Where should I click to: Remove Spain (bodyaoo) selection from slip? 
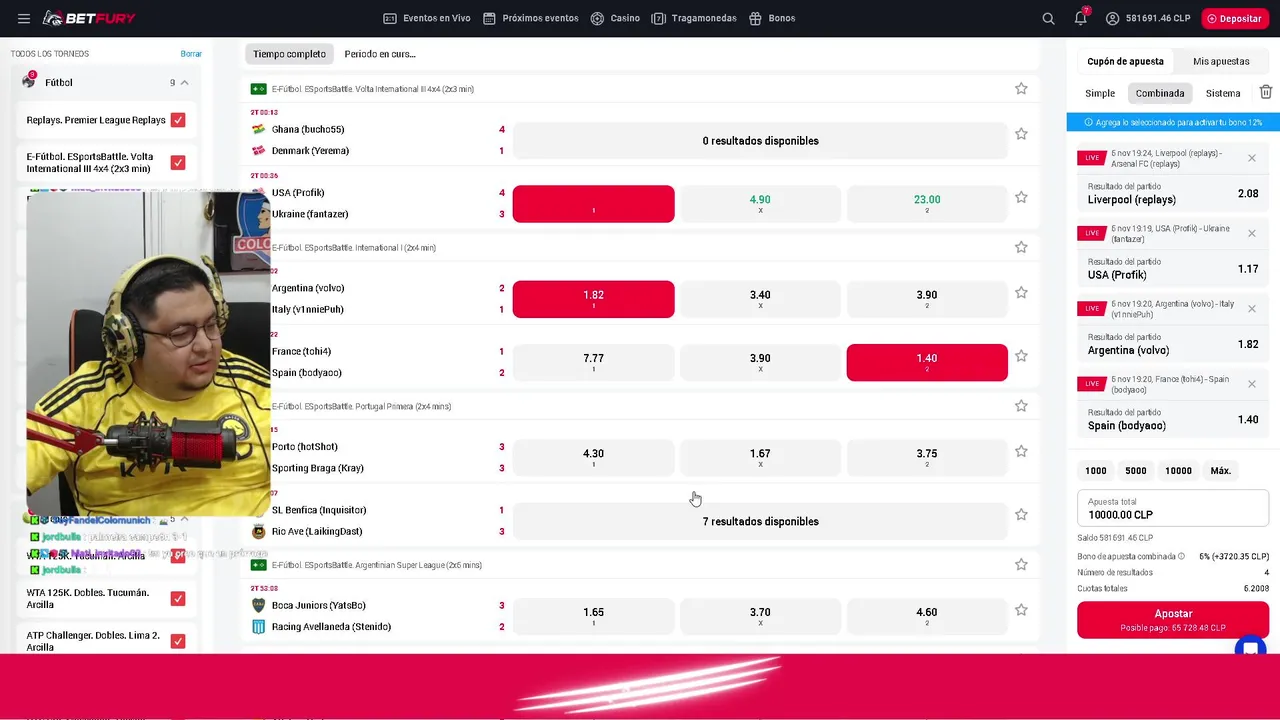click(x=1252, y=384)
